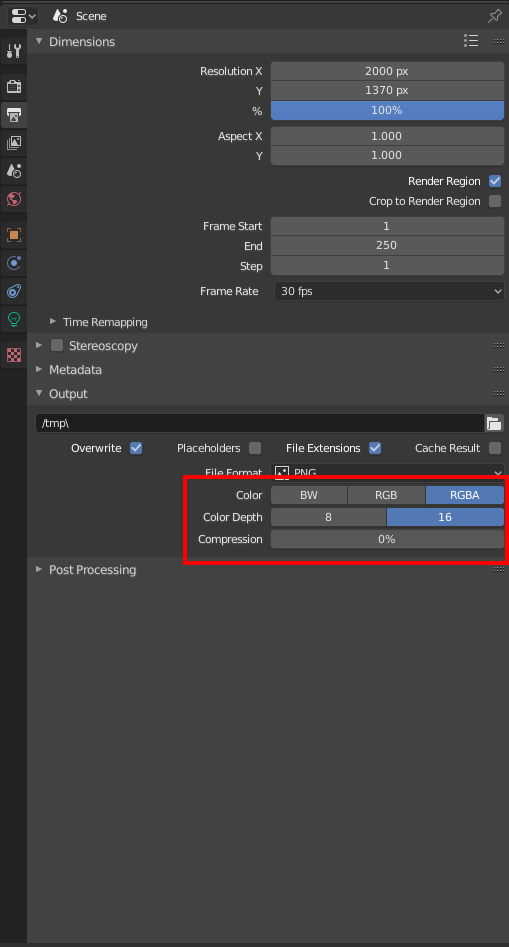Open the Dimensions presets list icon

click(x=471, y=41)
